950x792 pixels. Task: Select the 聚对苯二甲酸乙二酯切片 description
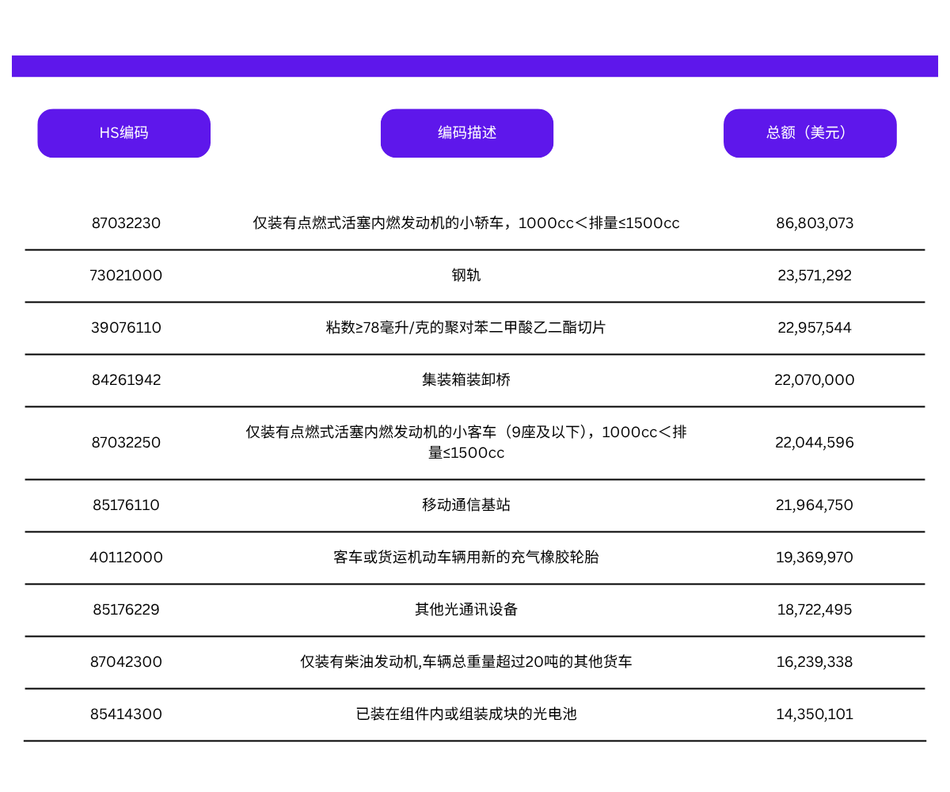coord(466,328)
